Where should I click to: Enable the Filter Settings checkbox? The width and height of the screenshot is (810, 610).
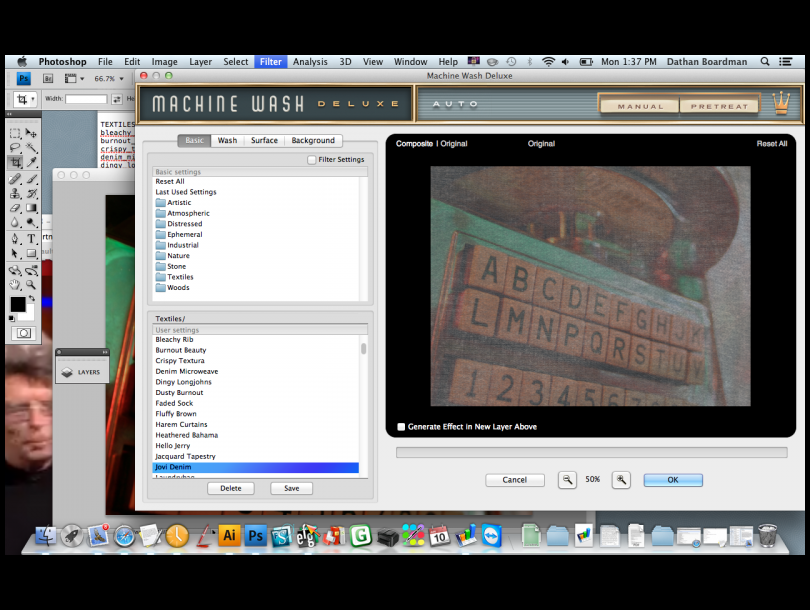point(311,160)
